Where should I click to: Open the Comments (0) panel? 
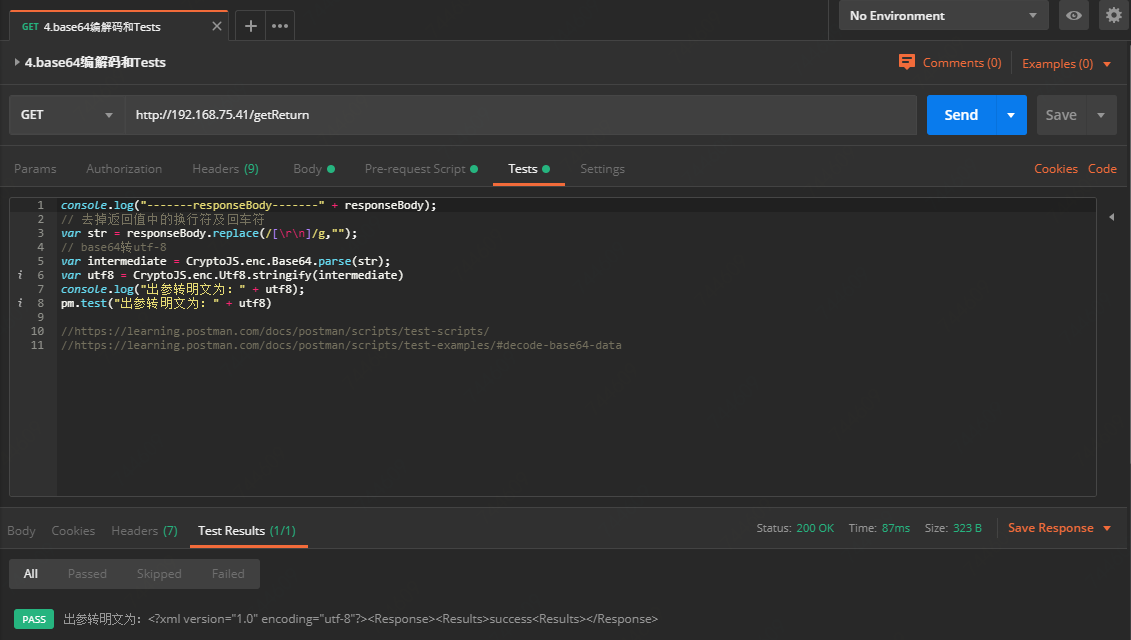950,62
